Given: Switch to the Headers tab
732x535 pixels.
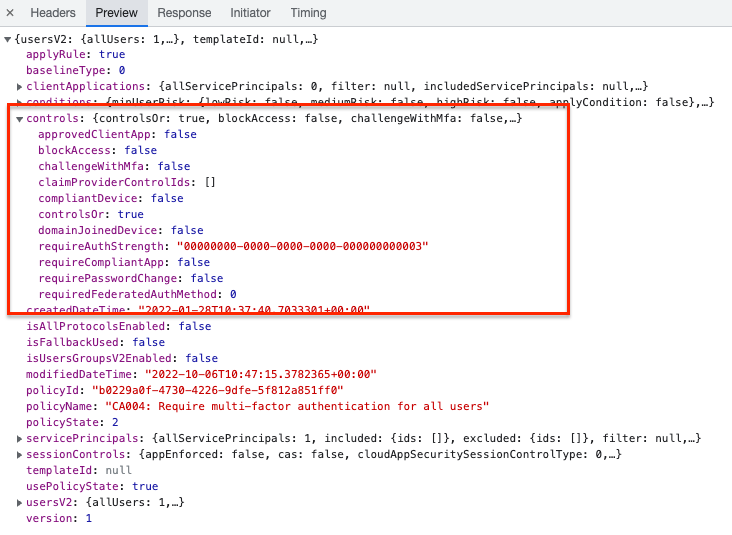Looking at the screenshot, I should (53, 13).
